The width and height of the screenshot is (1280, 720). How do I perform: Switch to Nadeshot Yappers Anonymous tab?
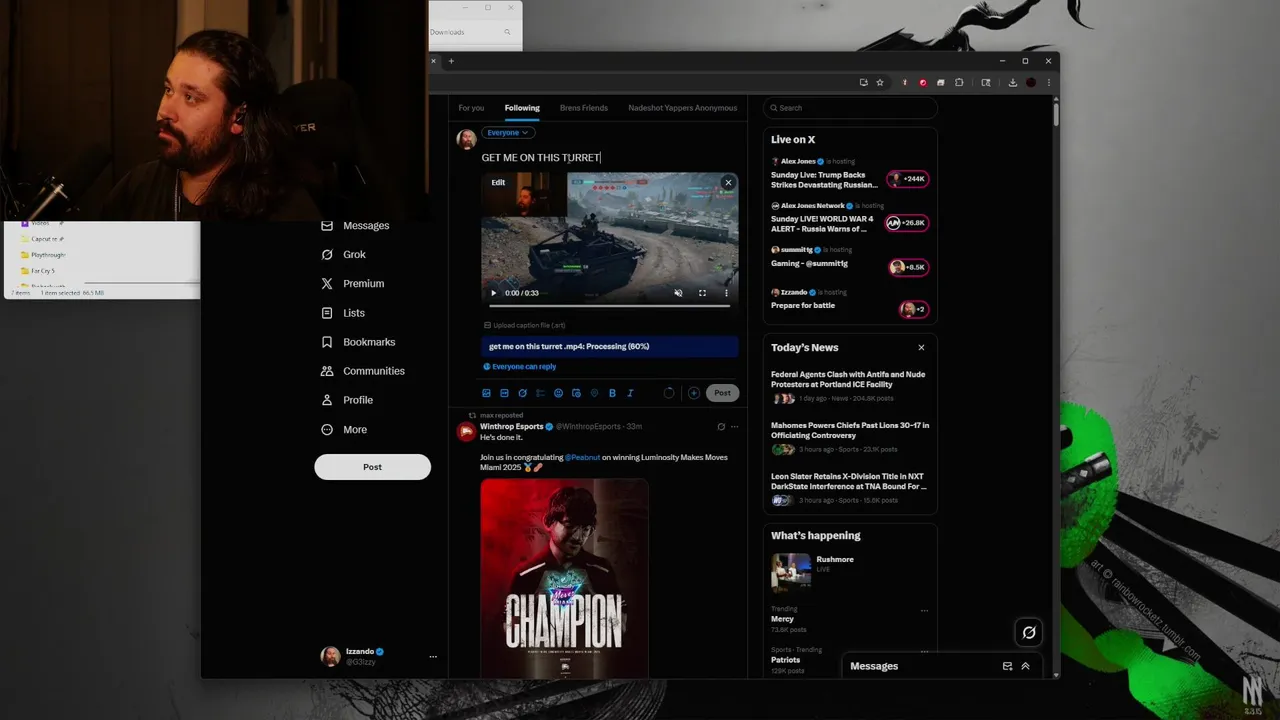(683, 108)
